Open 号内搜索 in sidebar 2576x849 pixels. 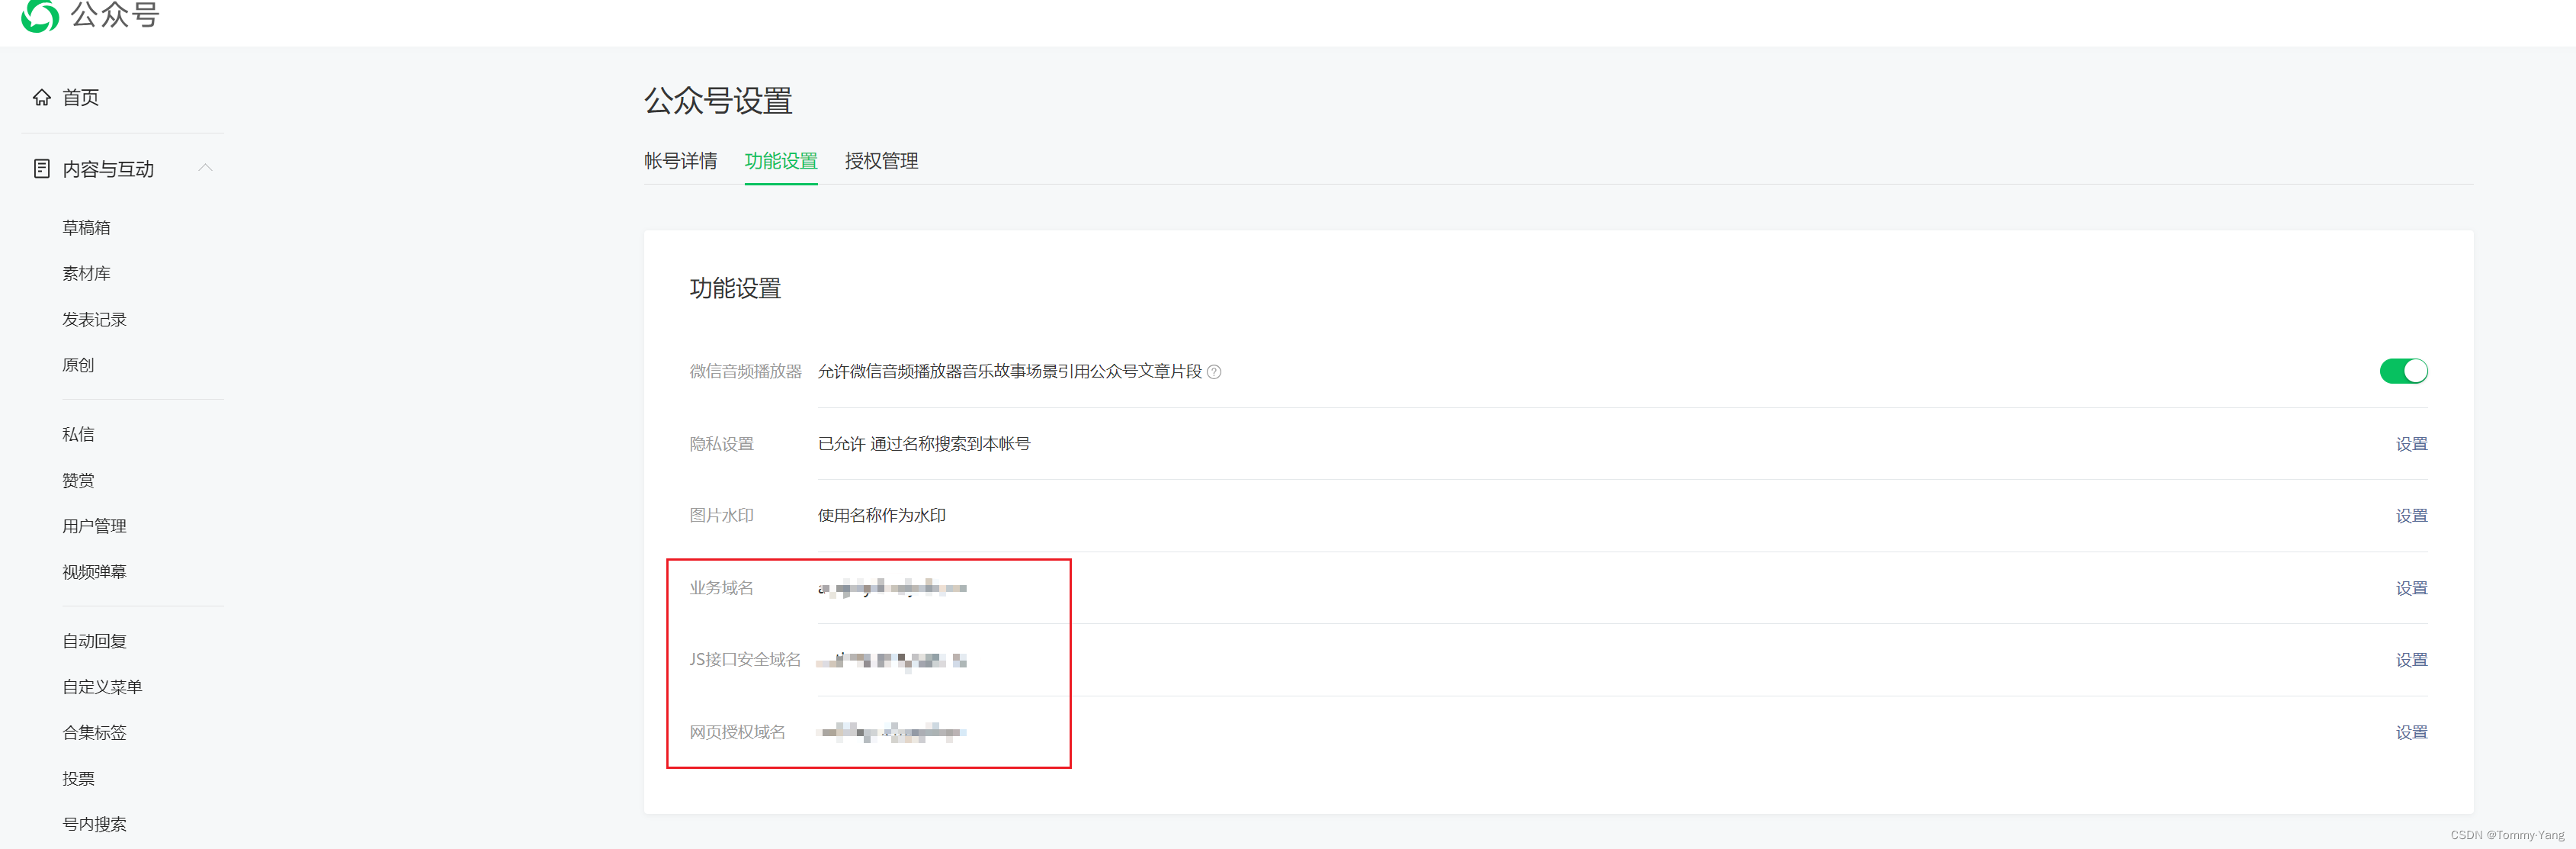tap(94, 824)
